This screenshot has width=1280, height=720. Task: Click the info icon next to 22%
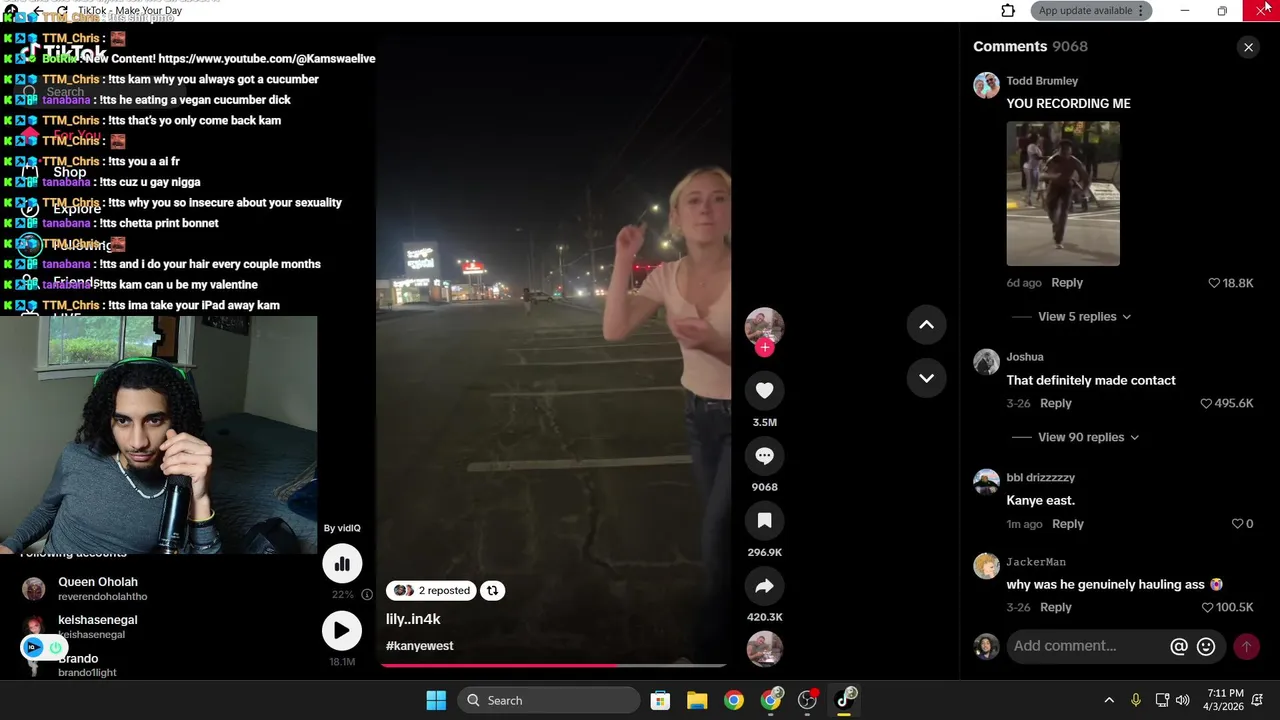367,594
